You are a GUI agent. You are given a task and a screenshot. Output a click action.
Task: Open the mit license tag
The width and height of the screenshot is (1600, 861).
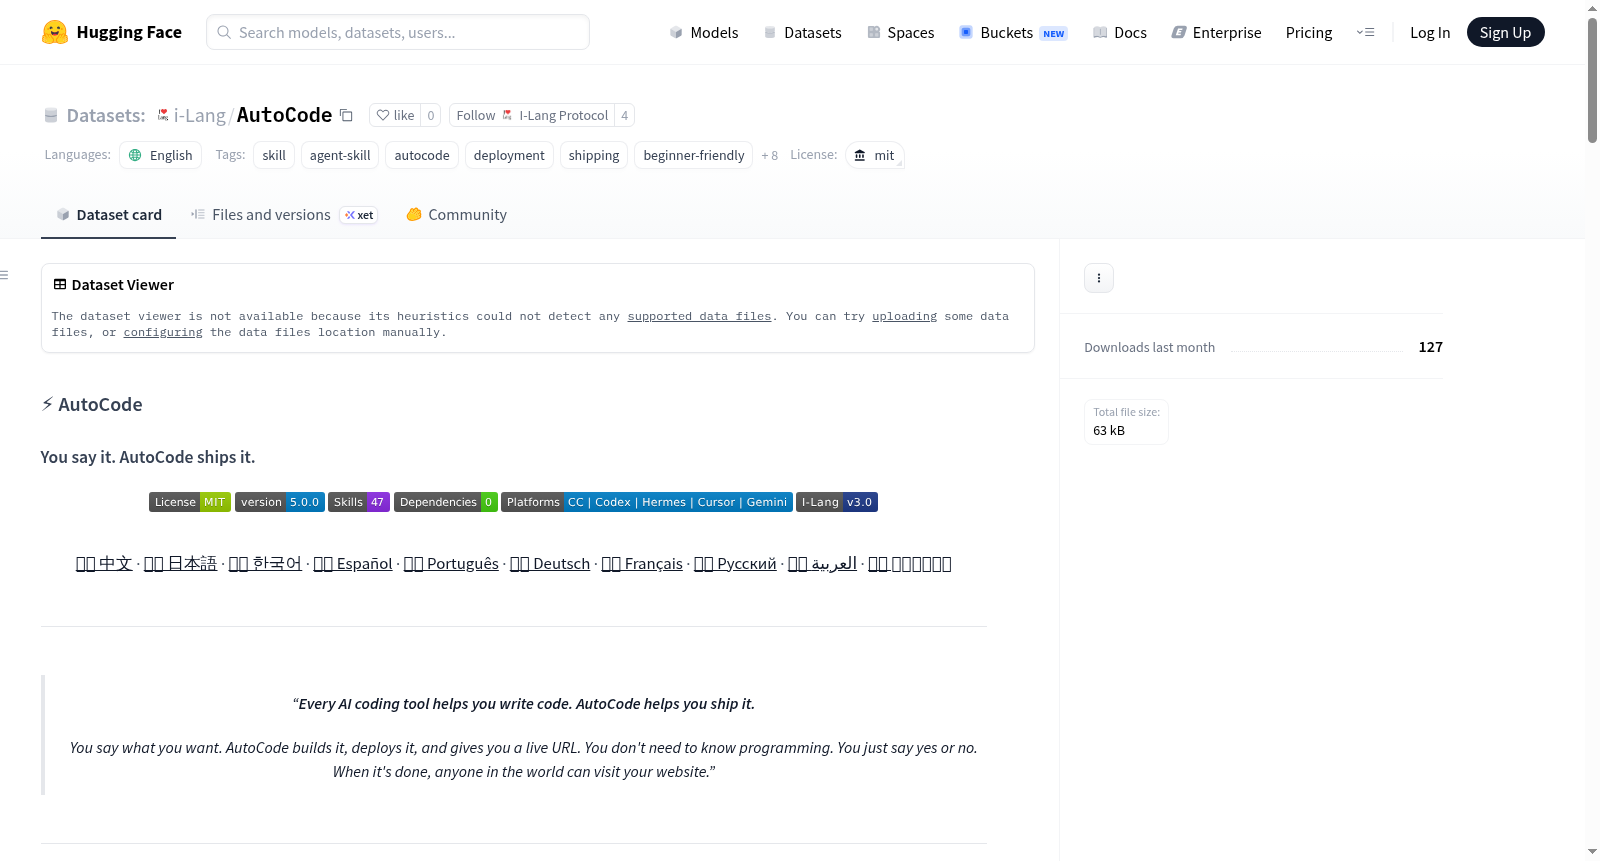click(875, 155)
